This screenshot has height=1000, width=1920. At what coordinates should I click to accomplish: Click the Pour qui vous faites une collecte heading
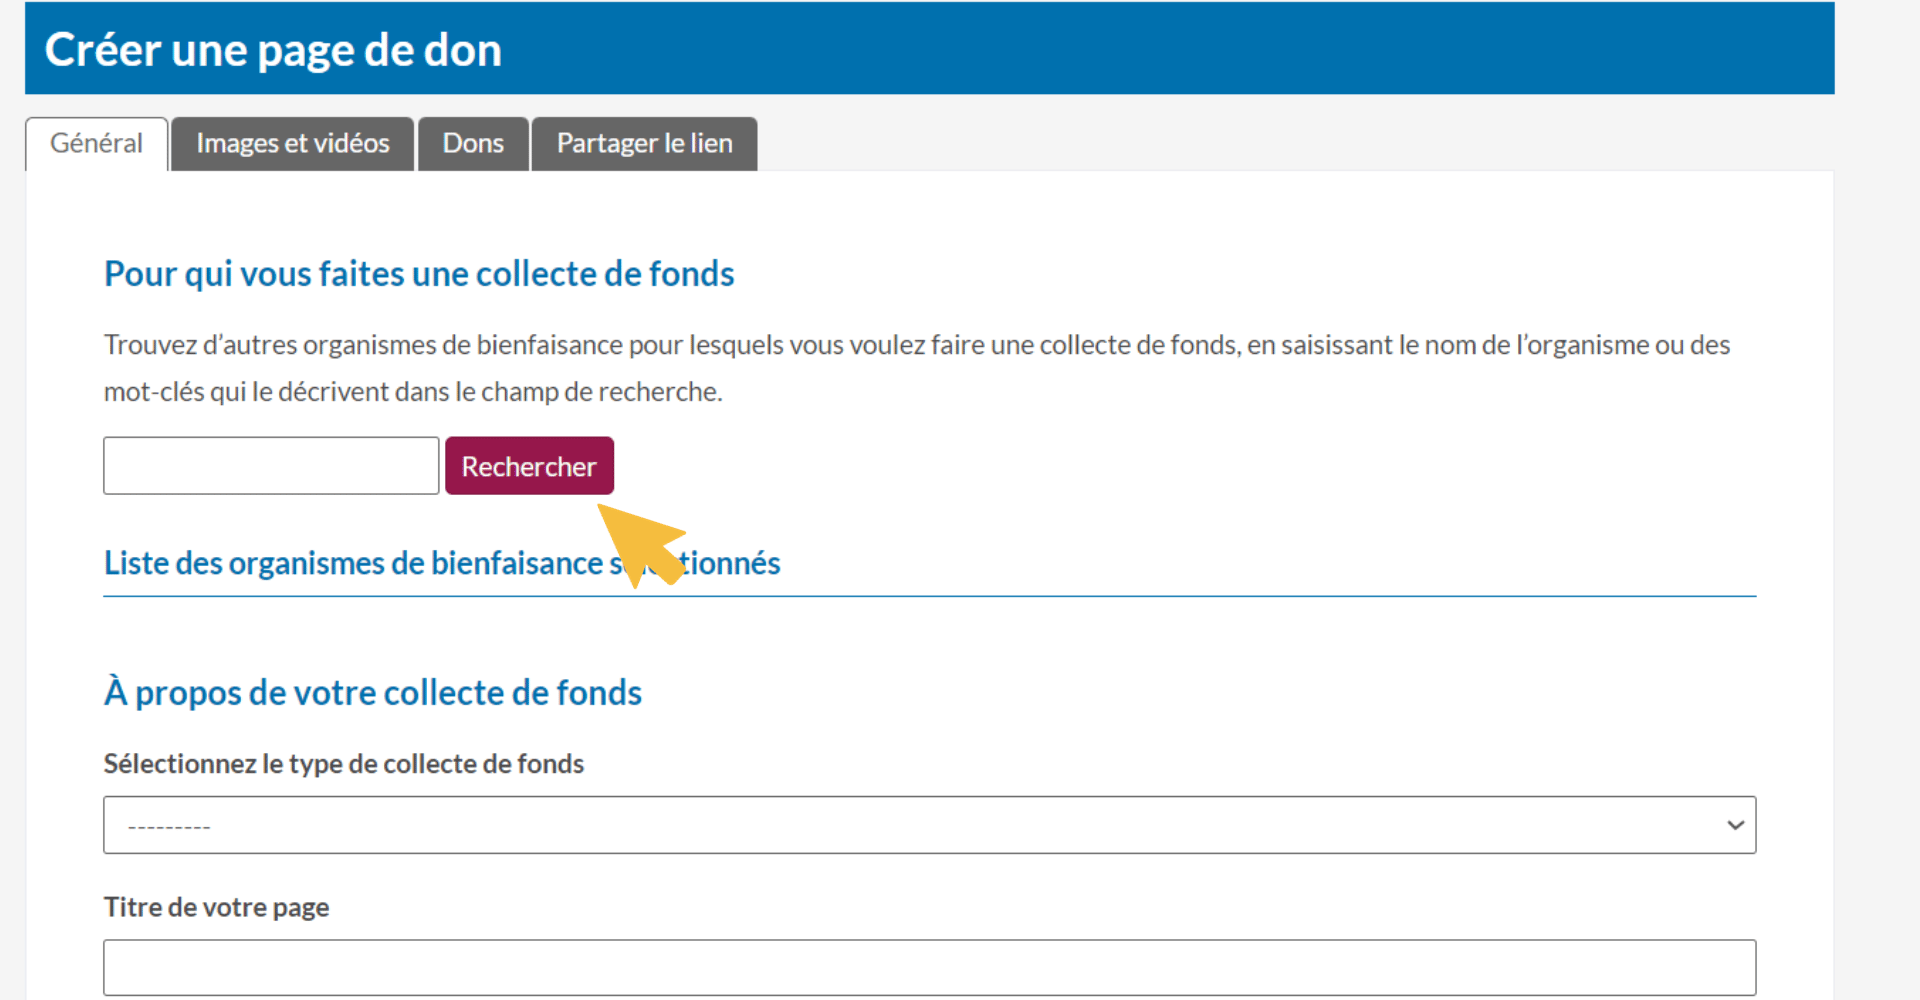(419, 274)
